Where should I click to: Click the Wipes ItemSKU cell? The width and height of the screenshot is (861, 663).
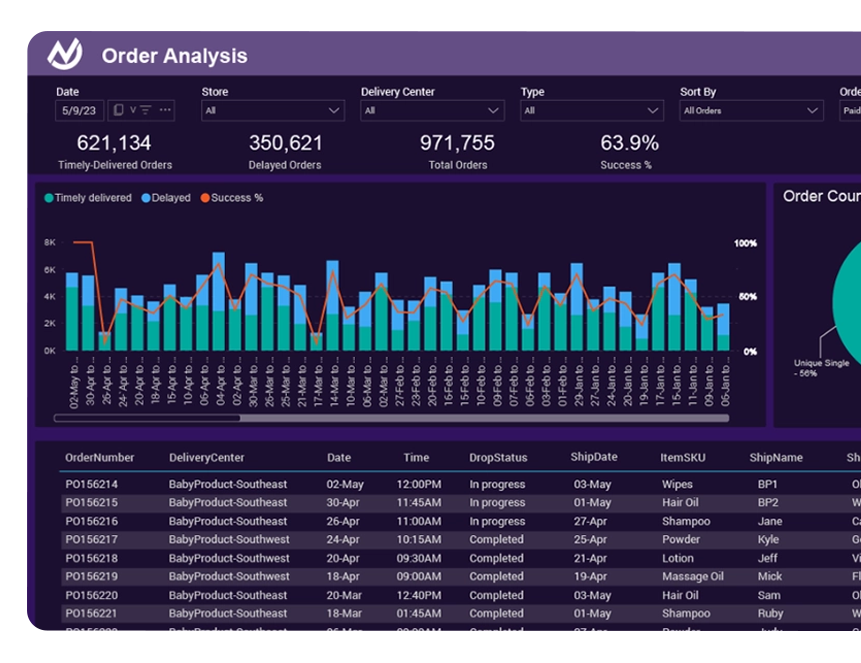pos(677,484)
